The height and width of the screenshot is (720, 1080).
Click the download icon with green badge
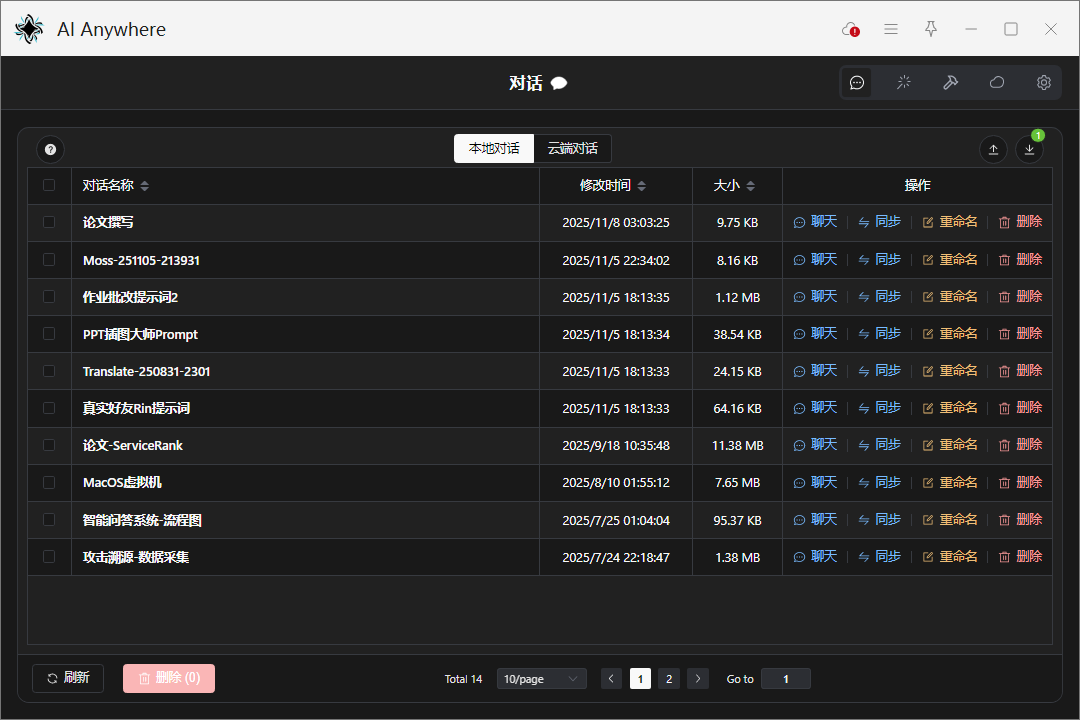(x=1029, y=150)
